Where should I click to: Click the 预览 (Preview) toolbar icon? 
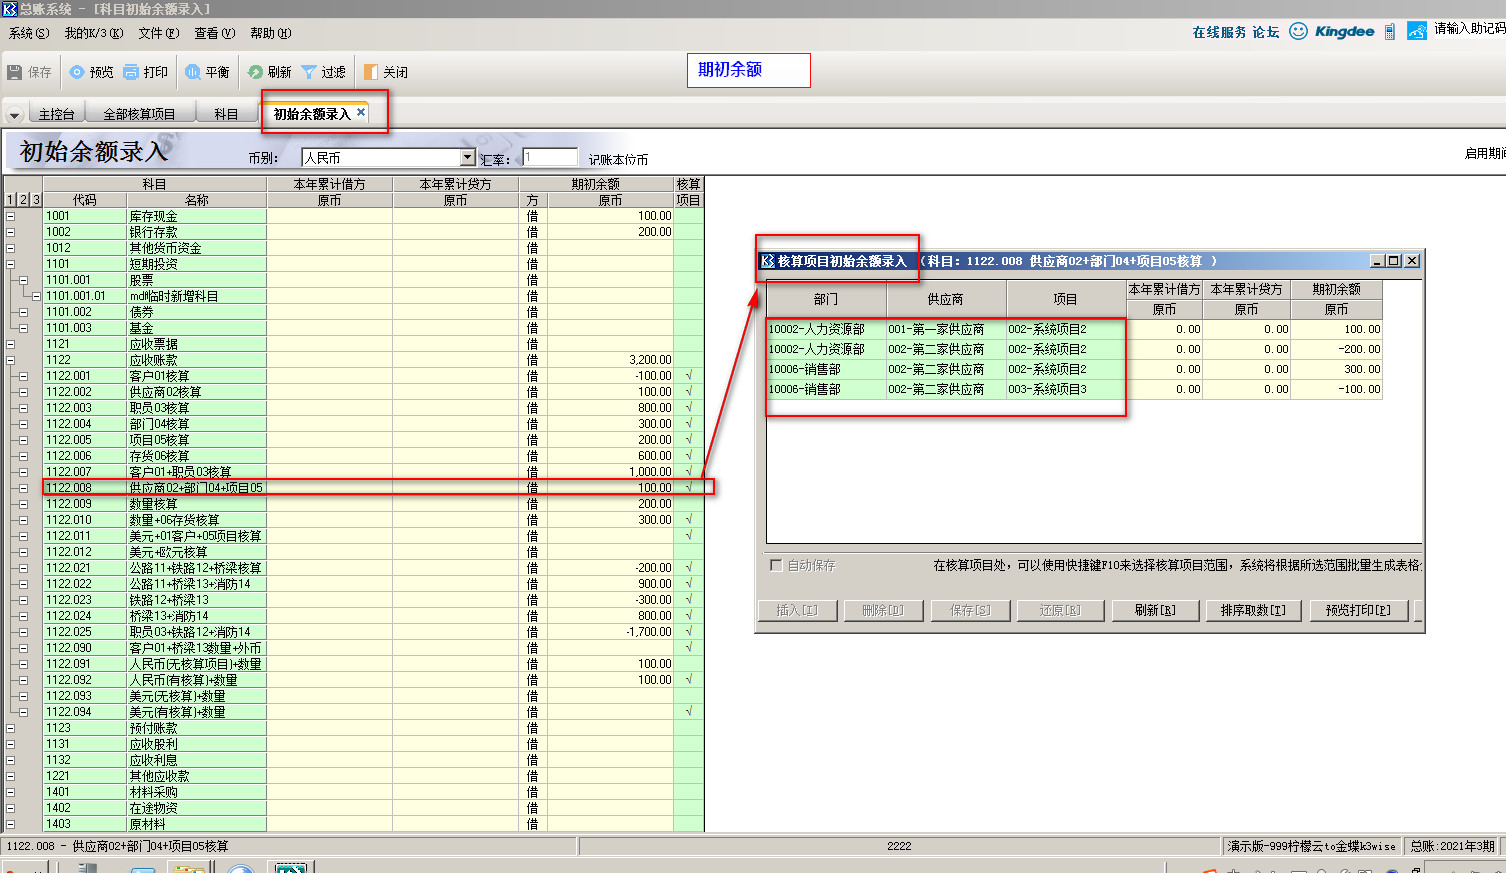pyautogui.click(x=77, y=72)
